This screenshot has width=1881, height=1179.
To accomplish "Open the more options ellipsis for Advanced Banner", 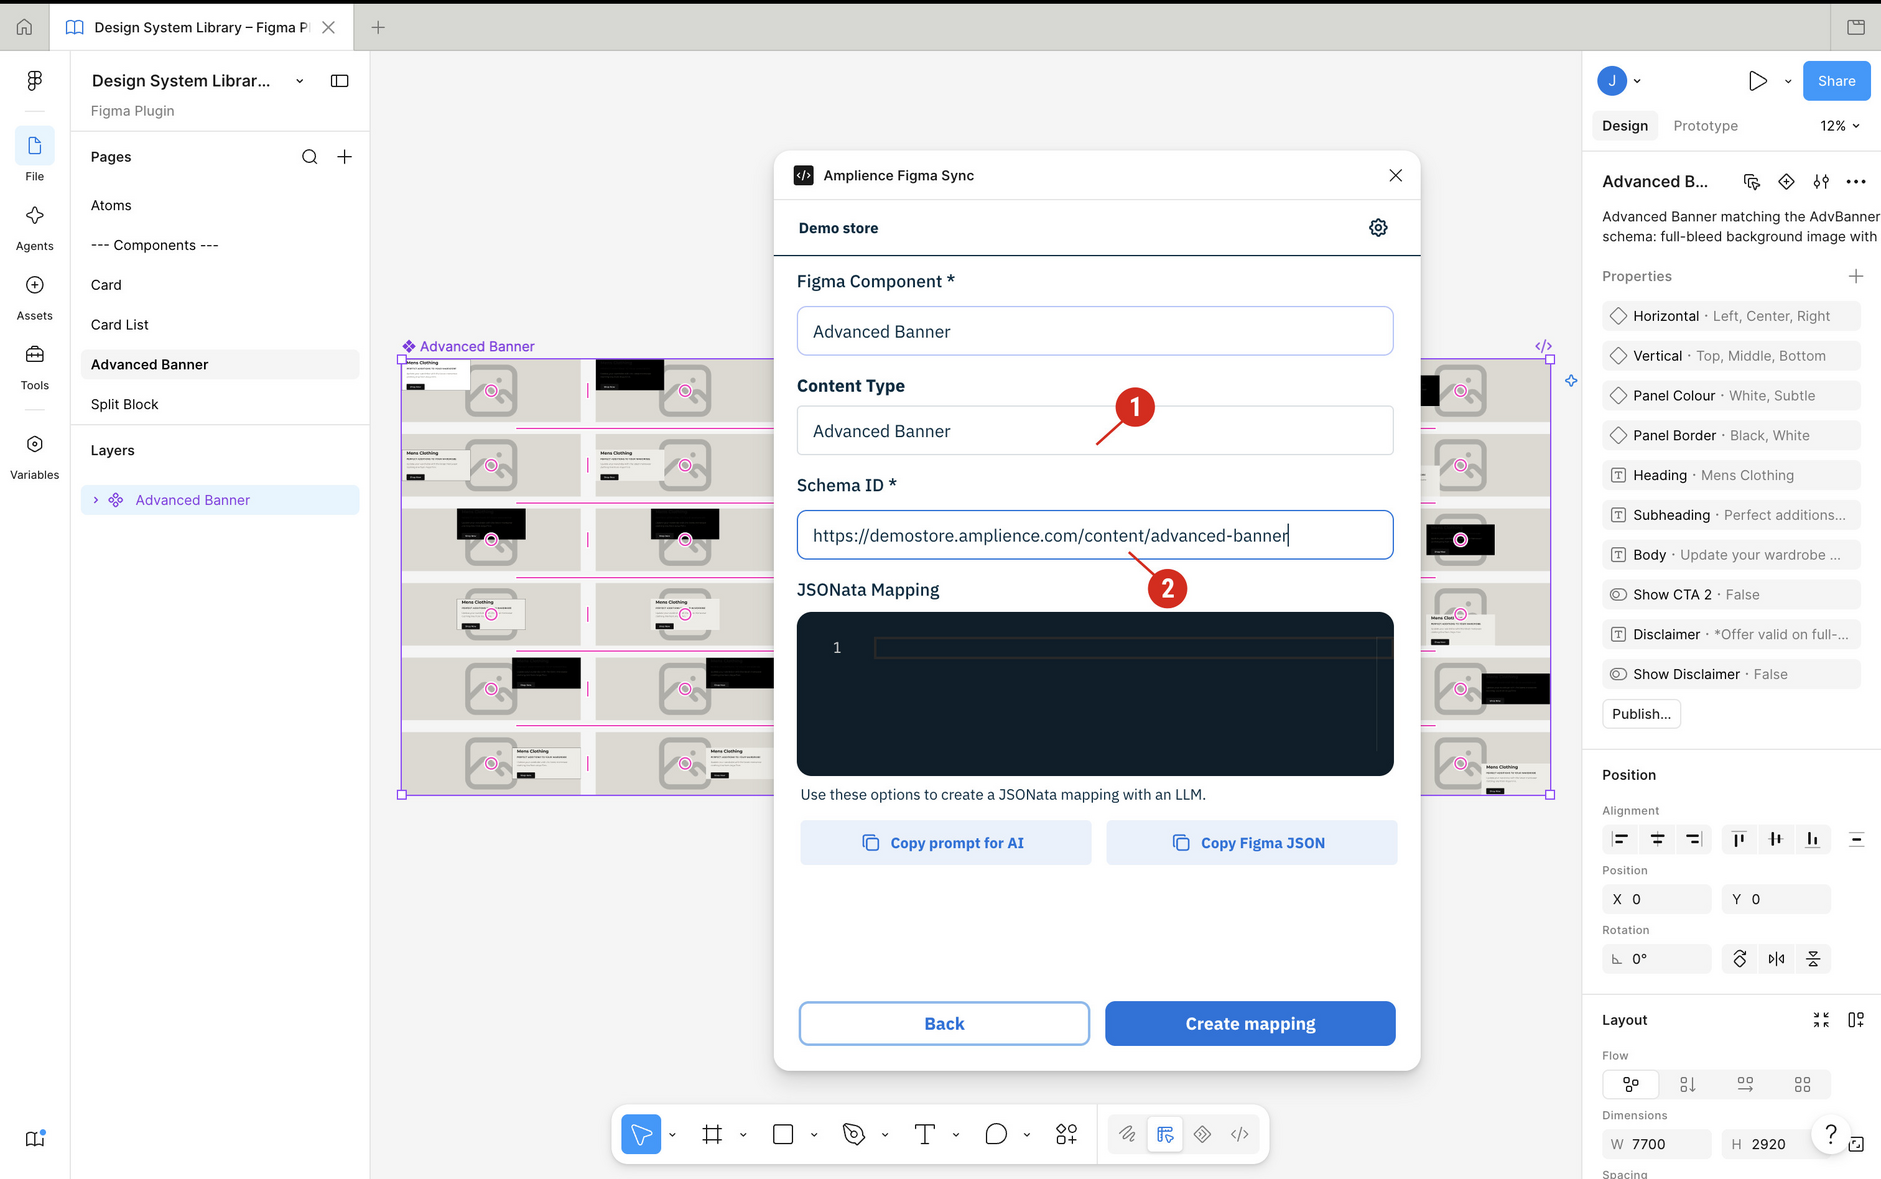I will 1856,182.
